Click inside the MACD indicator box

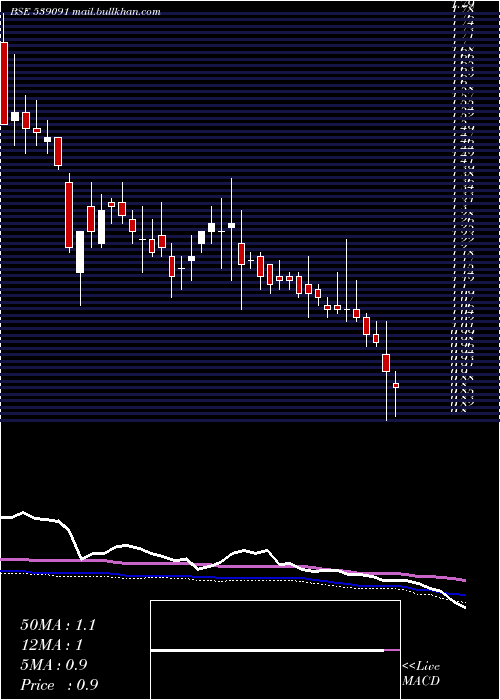coord(275,650)
